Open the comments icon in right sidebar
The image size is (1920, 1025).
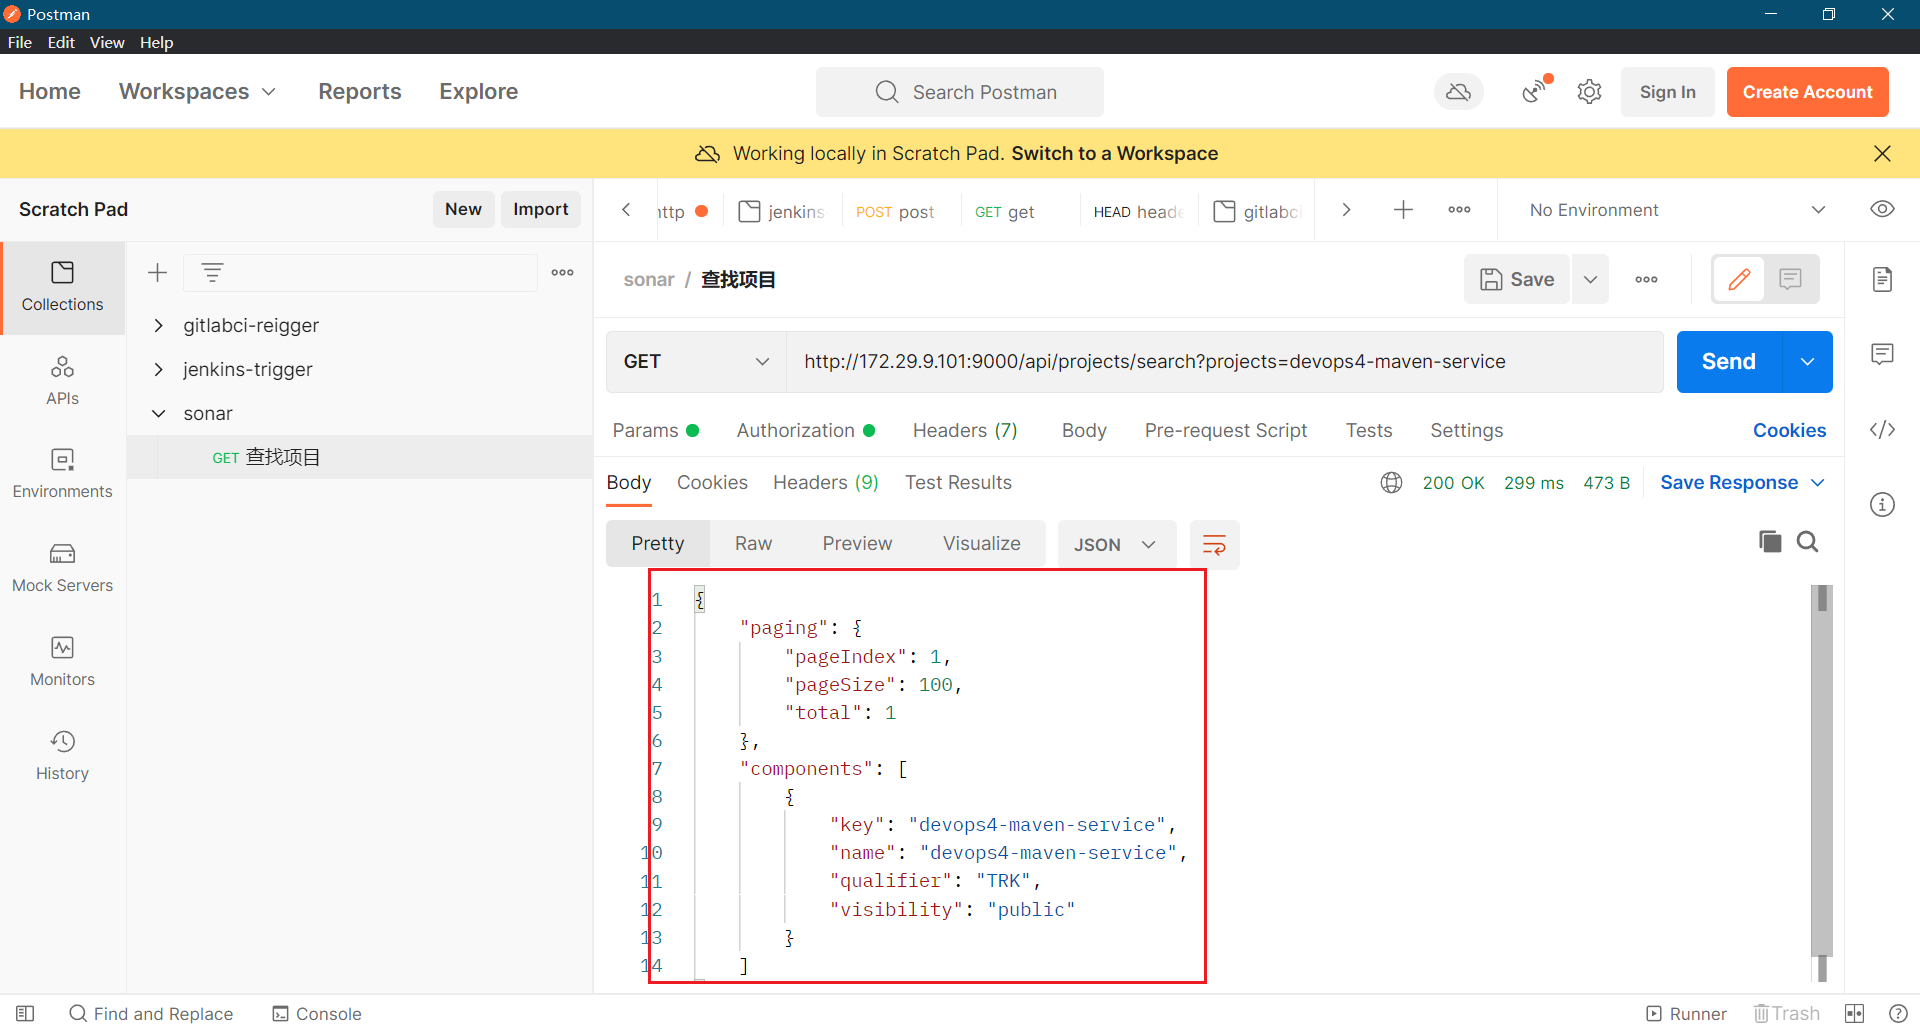pos(1882,354)
